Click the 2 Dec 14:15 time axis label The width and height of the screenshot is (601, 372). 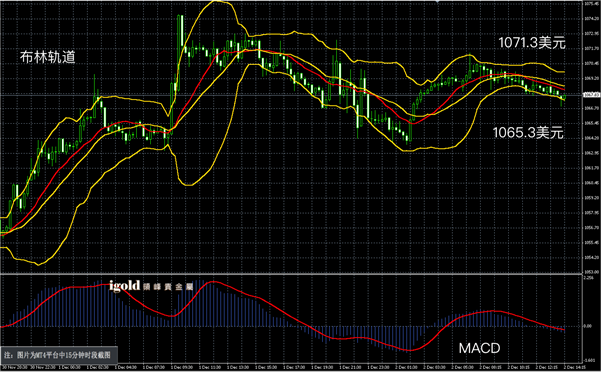click(x=575, y=367)
